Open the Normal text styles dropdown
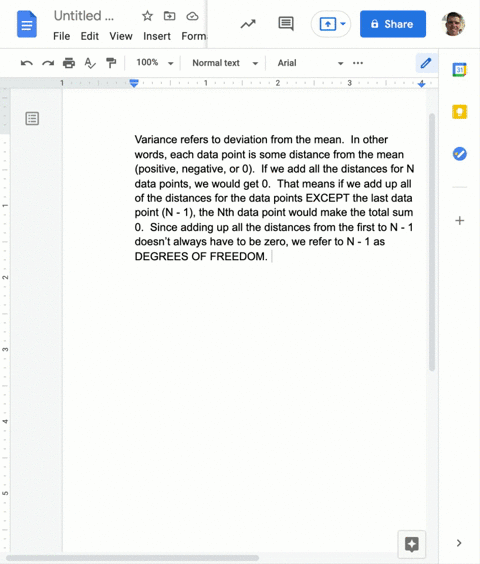This screenshot has width=480, height=564. point(225,63)
